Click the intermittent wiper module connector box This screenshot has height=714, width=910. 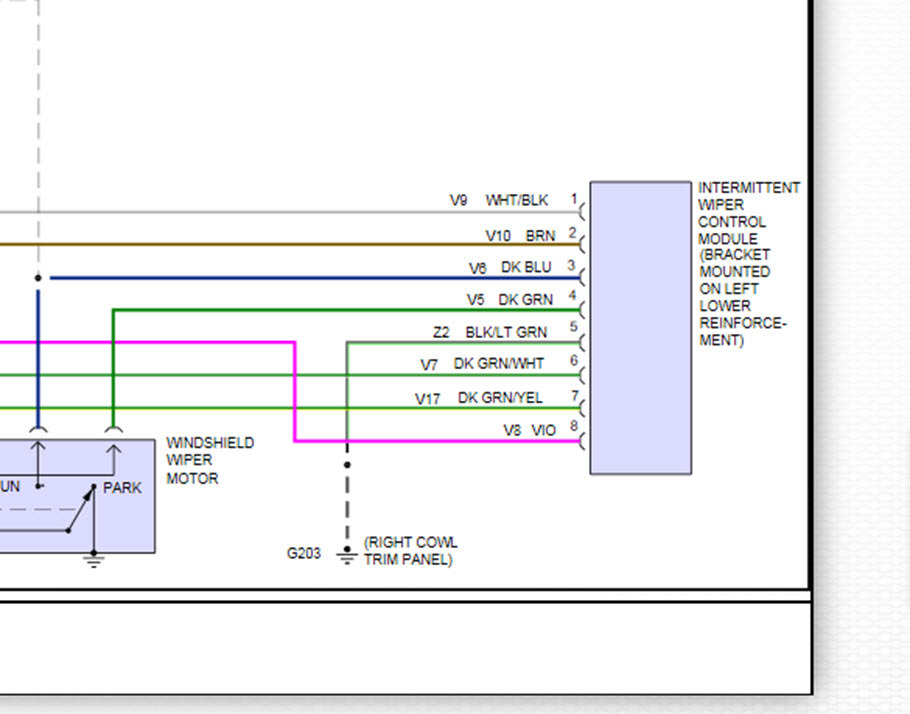(641, 328)
